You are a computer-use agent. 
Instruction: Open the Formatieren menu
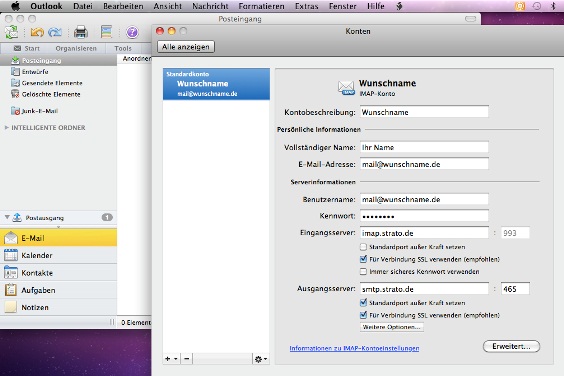(x=261, y=6)
